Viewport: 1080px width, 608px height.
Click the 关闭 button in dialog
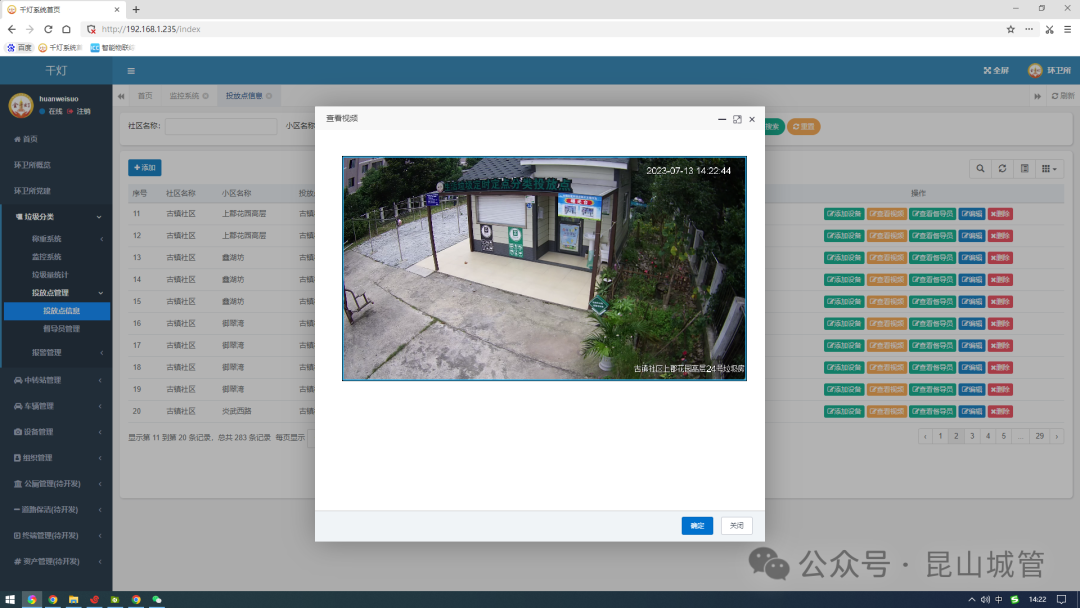(736, 526)
